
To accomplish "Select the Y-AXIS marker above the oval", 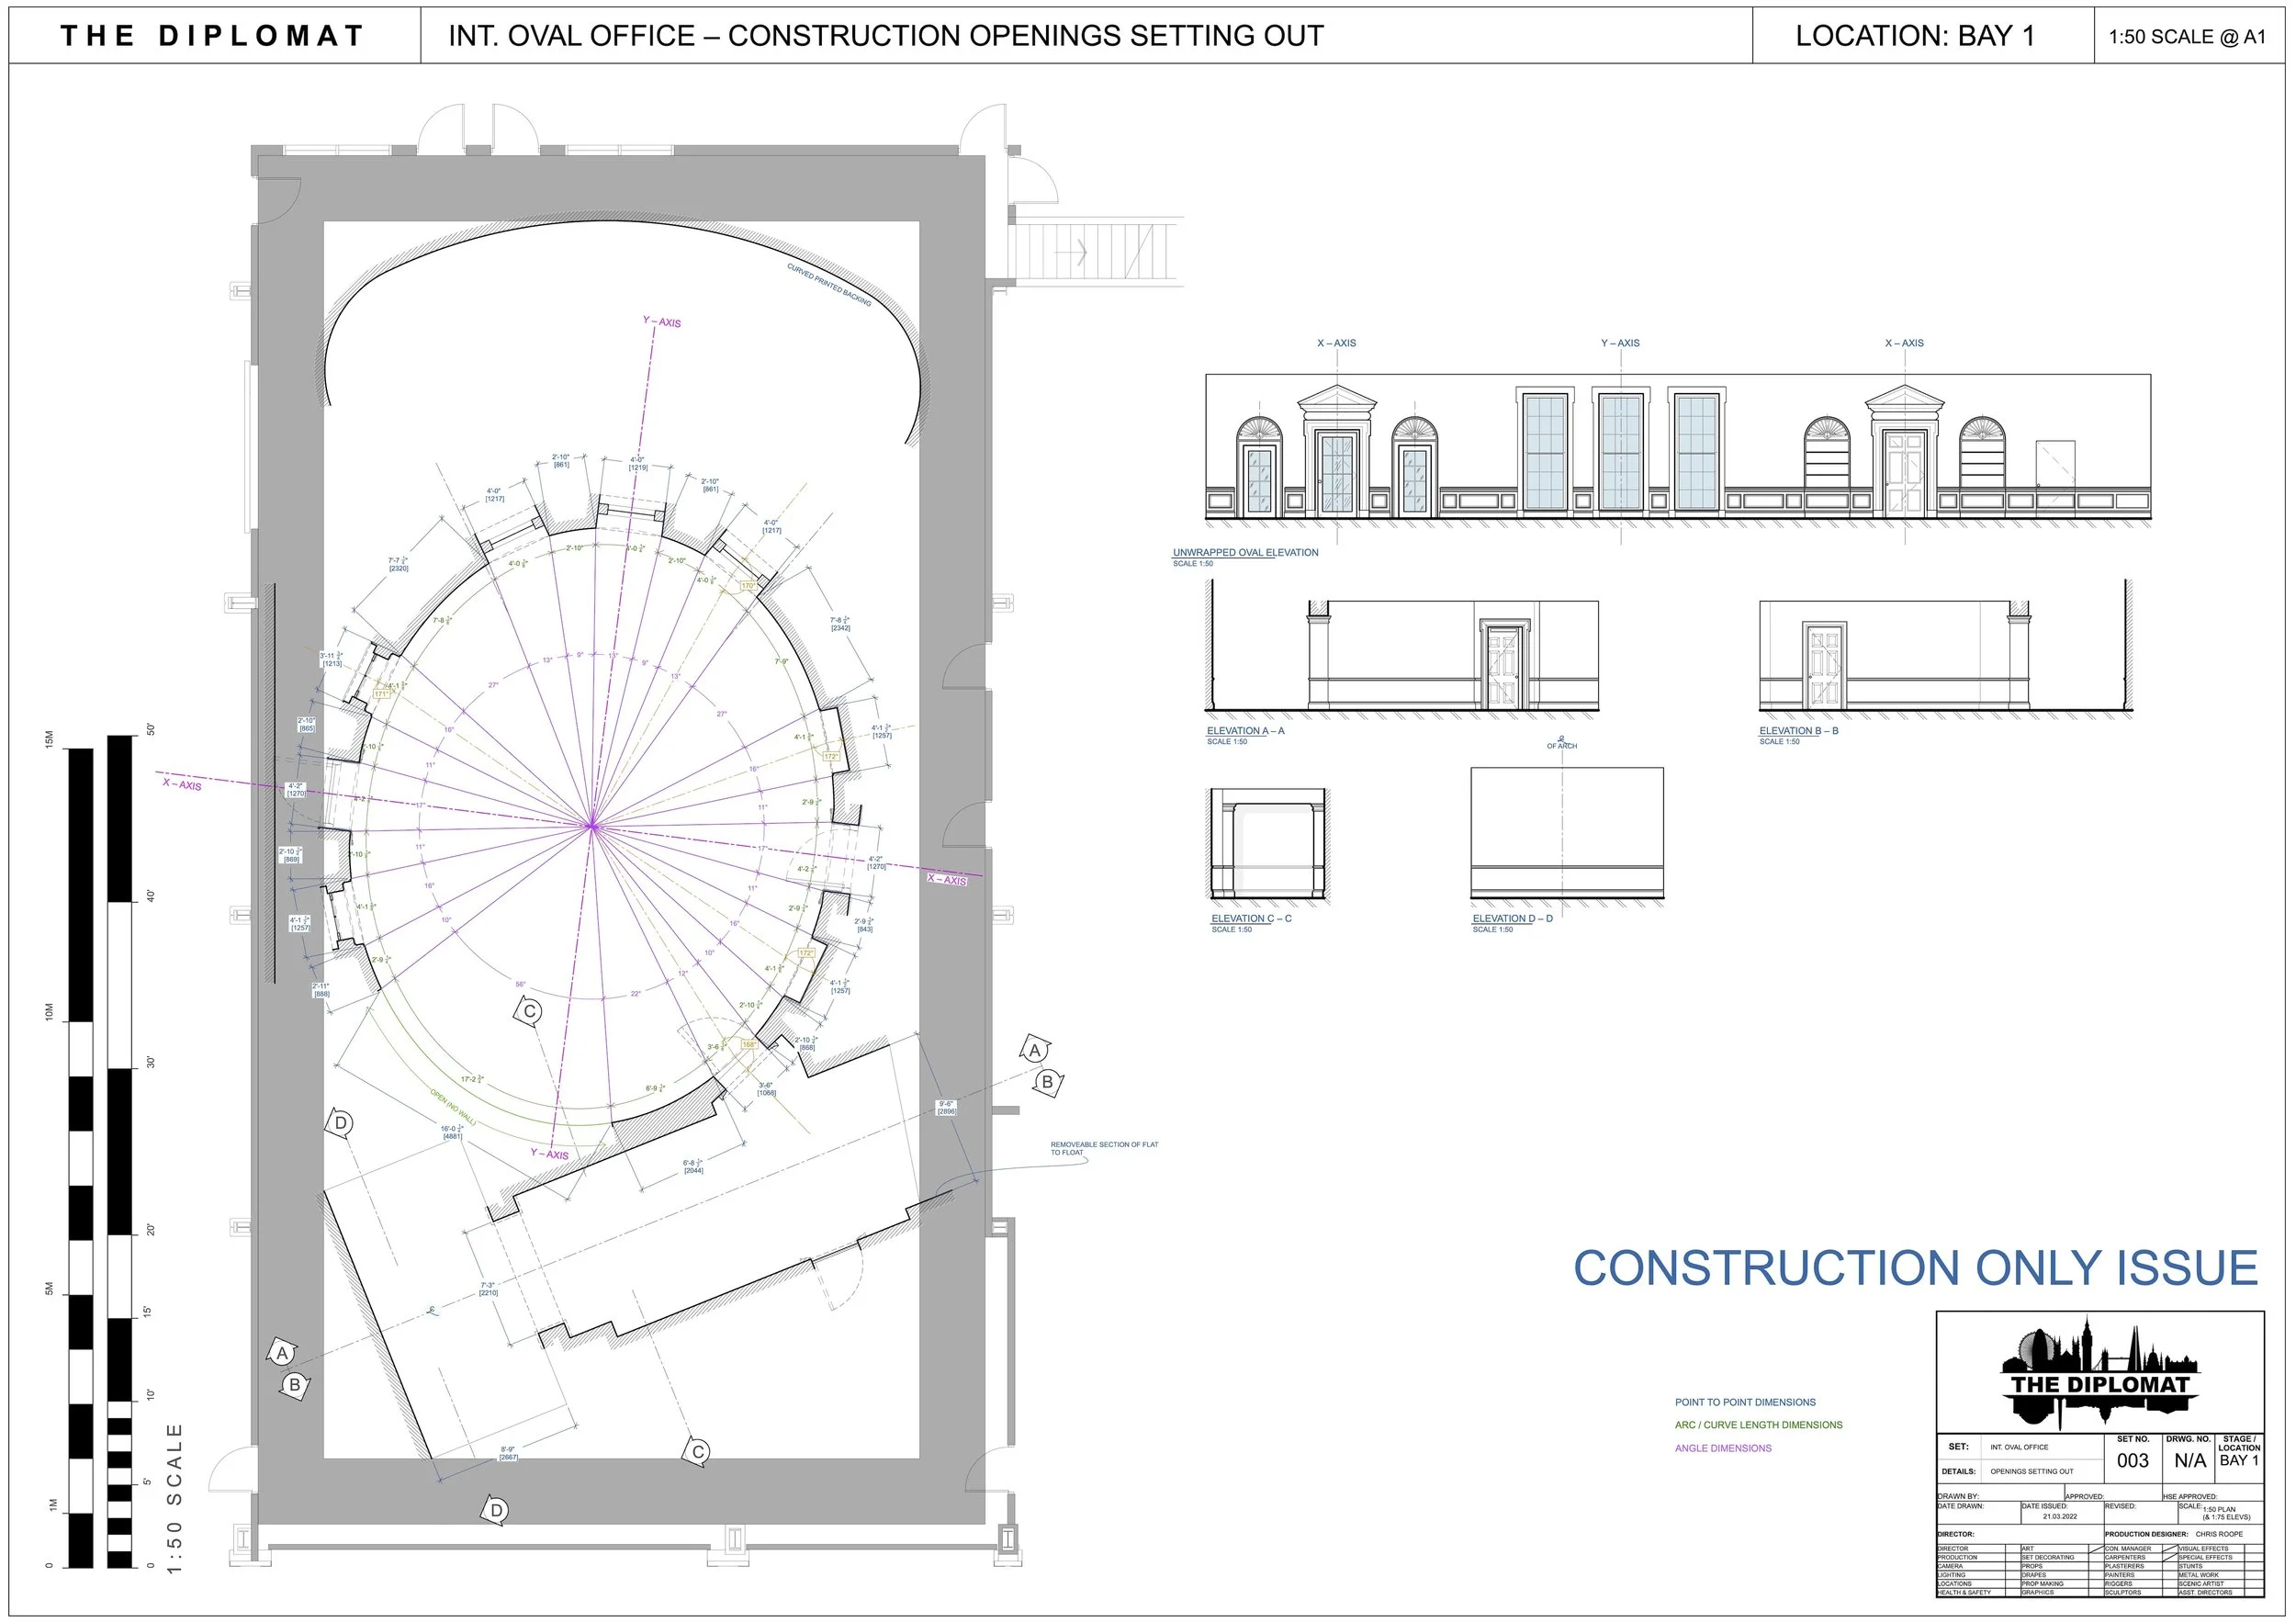I will (x=660, y=320).
